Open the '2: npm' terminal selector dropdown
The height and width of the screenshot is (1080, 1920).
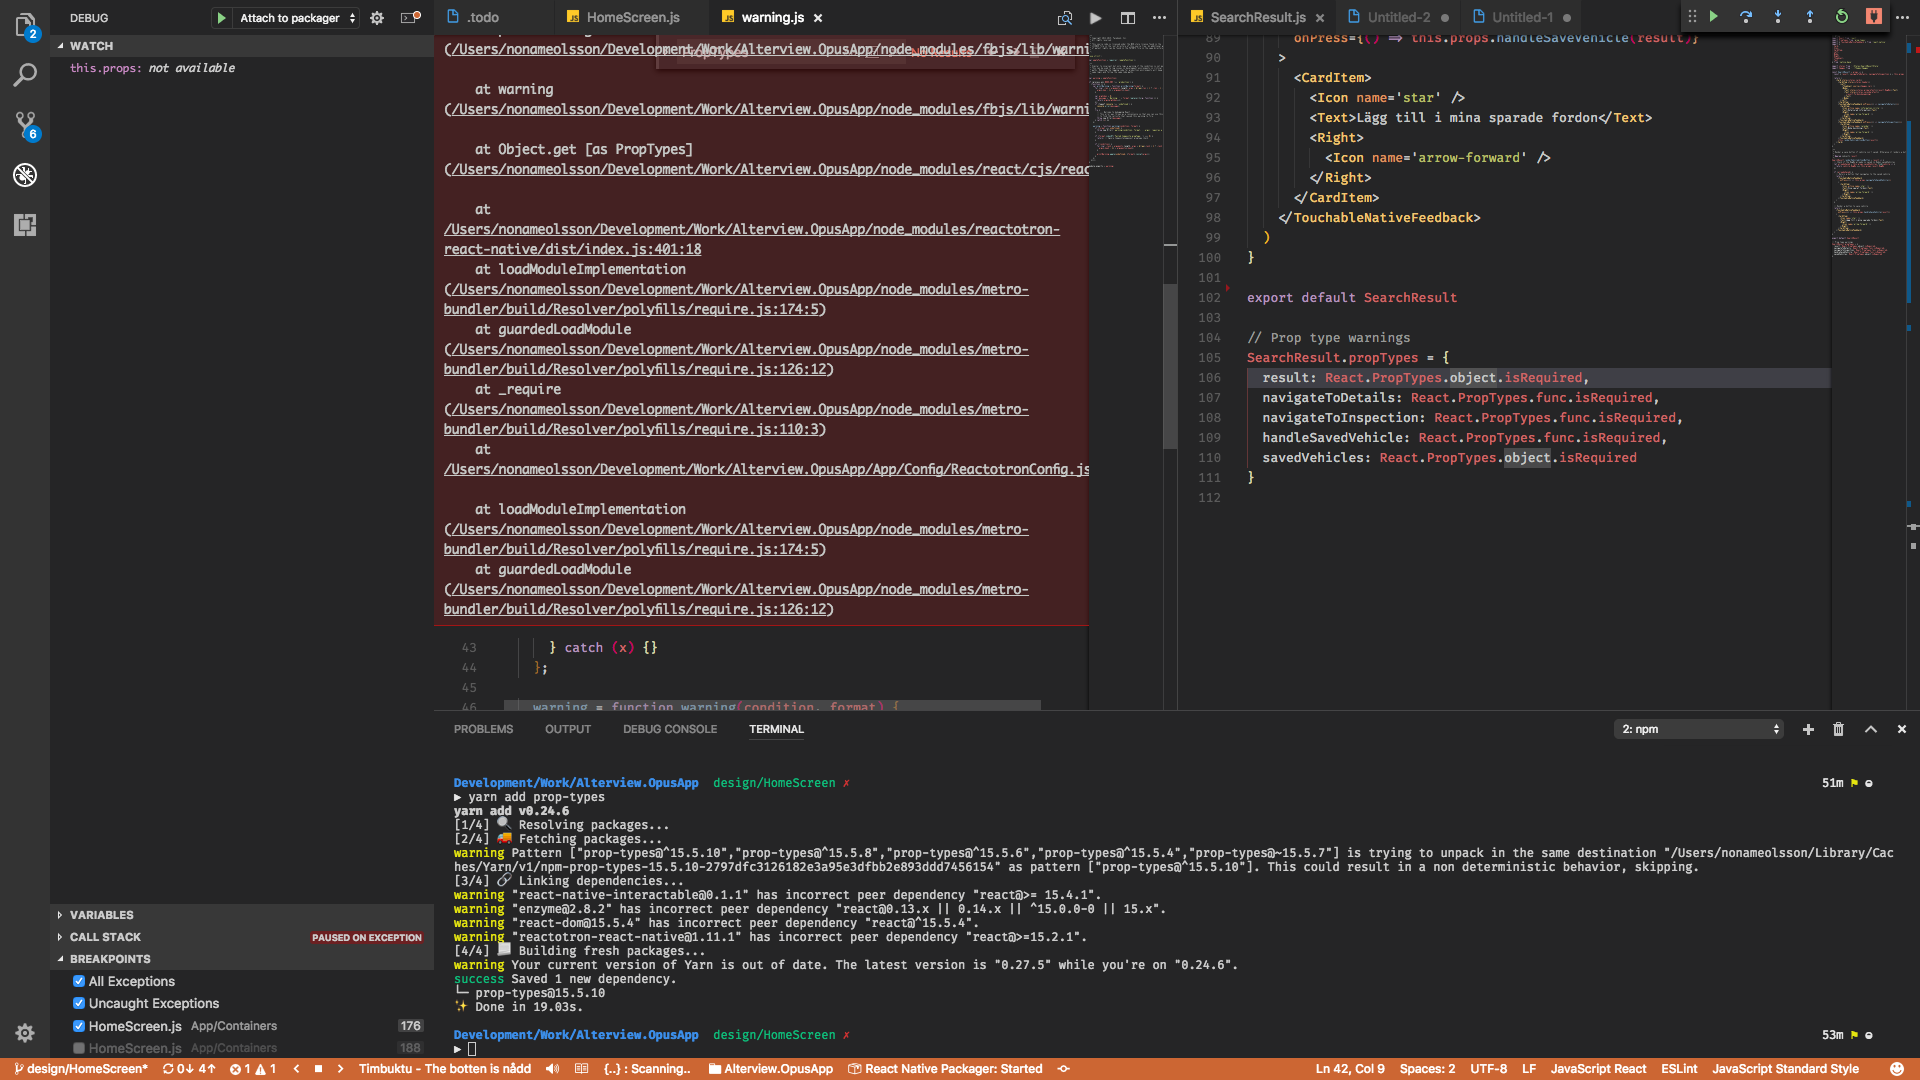pos(1697,729)
